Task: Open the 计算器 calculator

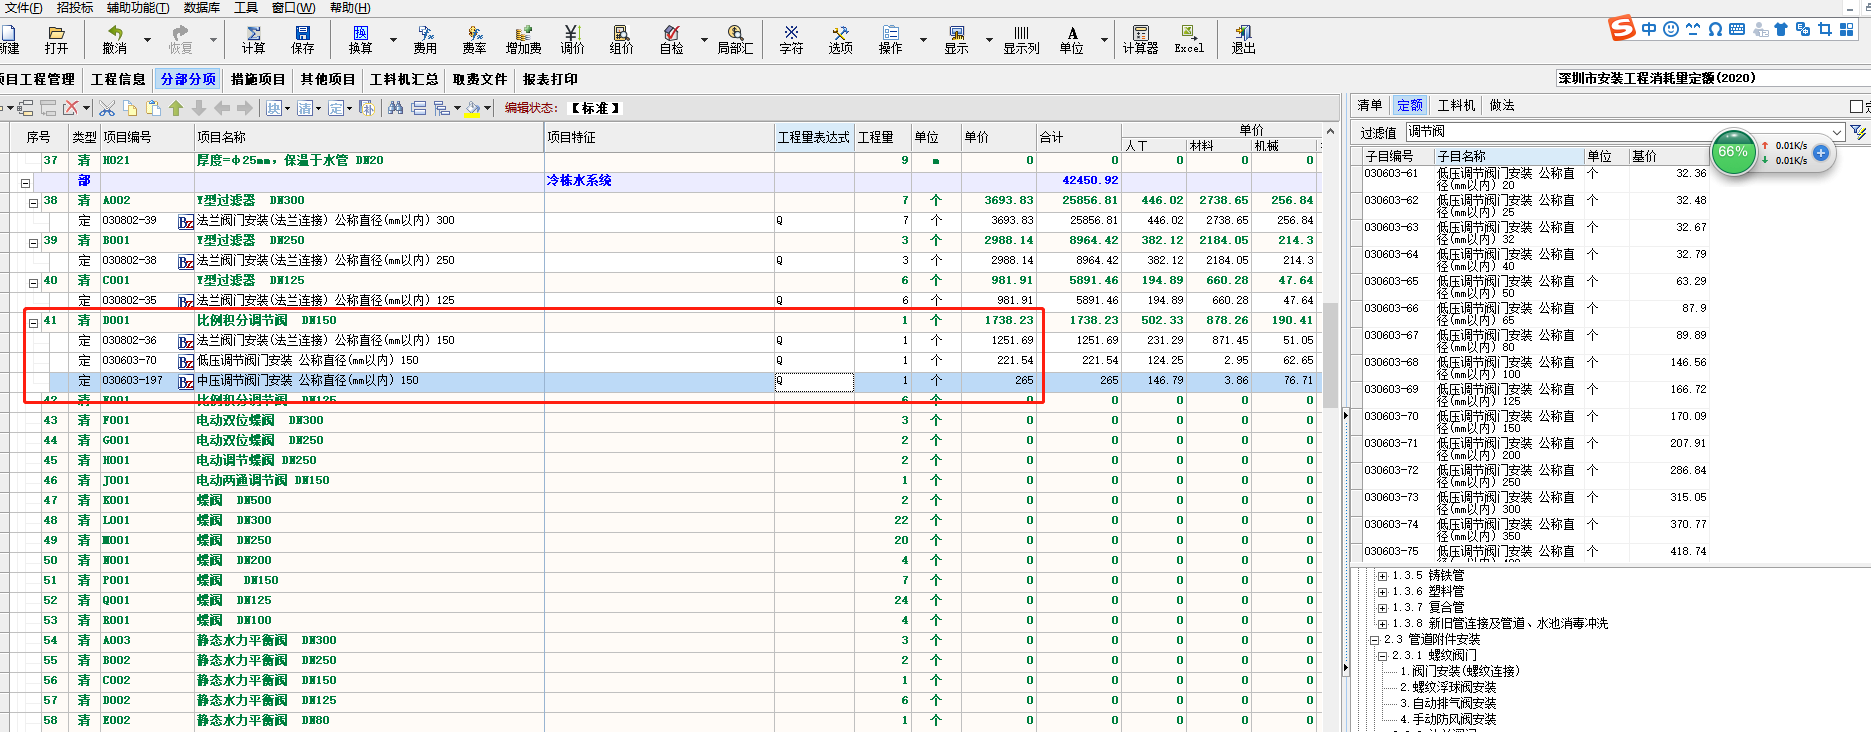Action: click(x=1140, y=40)
